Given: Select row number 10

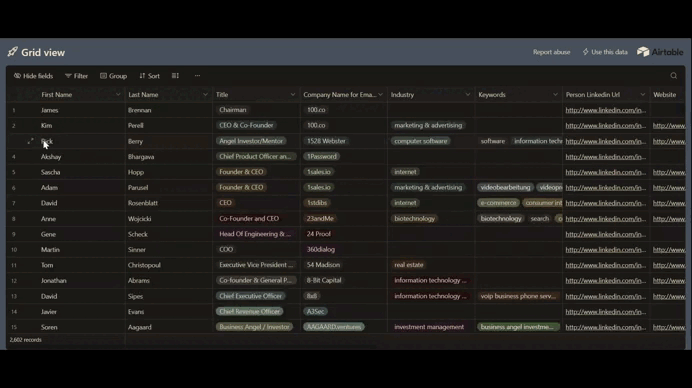Looking at the screenshot, I should pos(14,250).
